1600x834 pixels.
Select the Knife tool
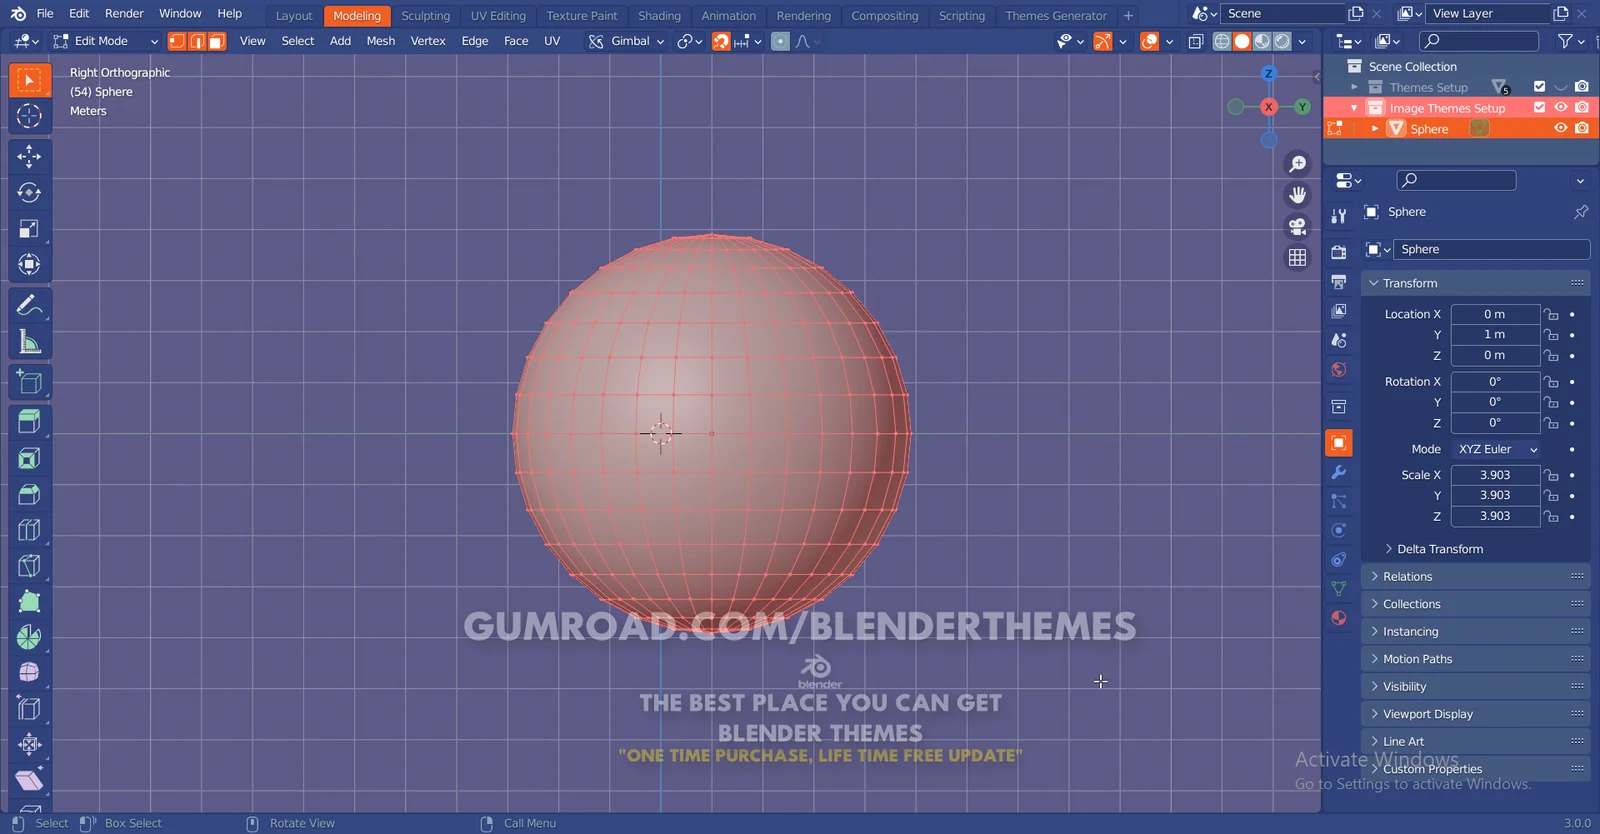coord(29,566)
